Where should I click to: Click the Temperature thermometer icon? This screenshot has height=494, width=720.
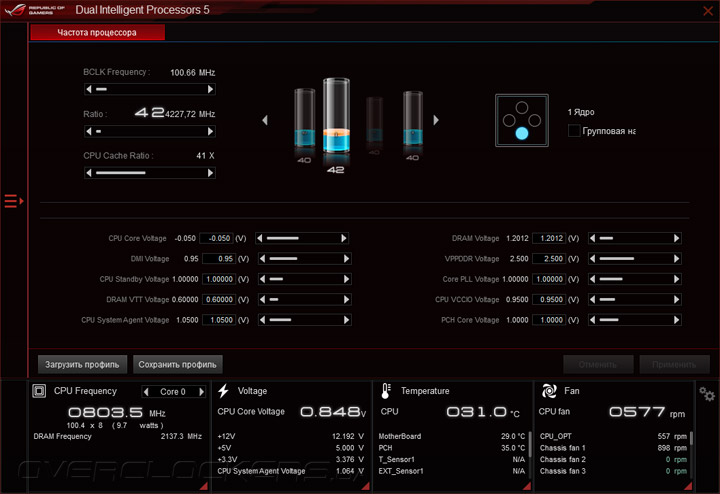pos(386,391)
